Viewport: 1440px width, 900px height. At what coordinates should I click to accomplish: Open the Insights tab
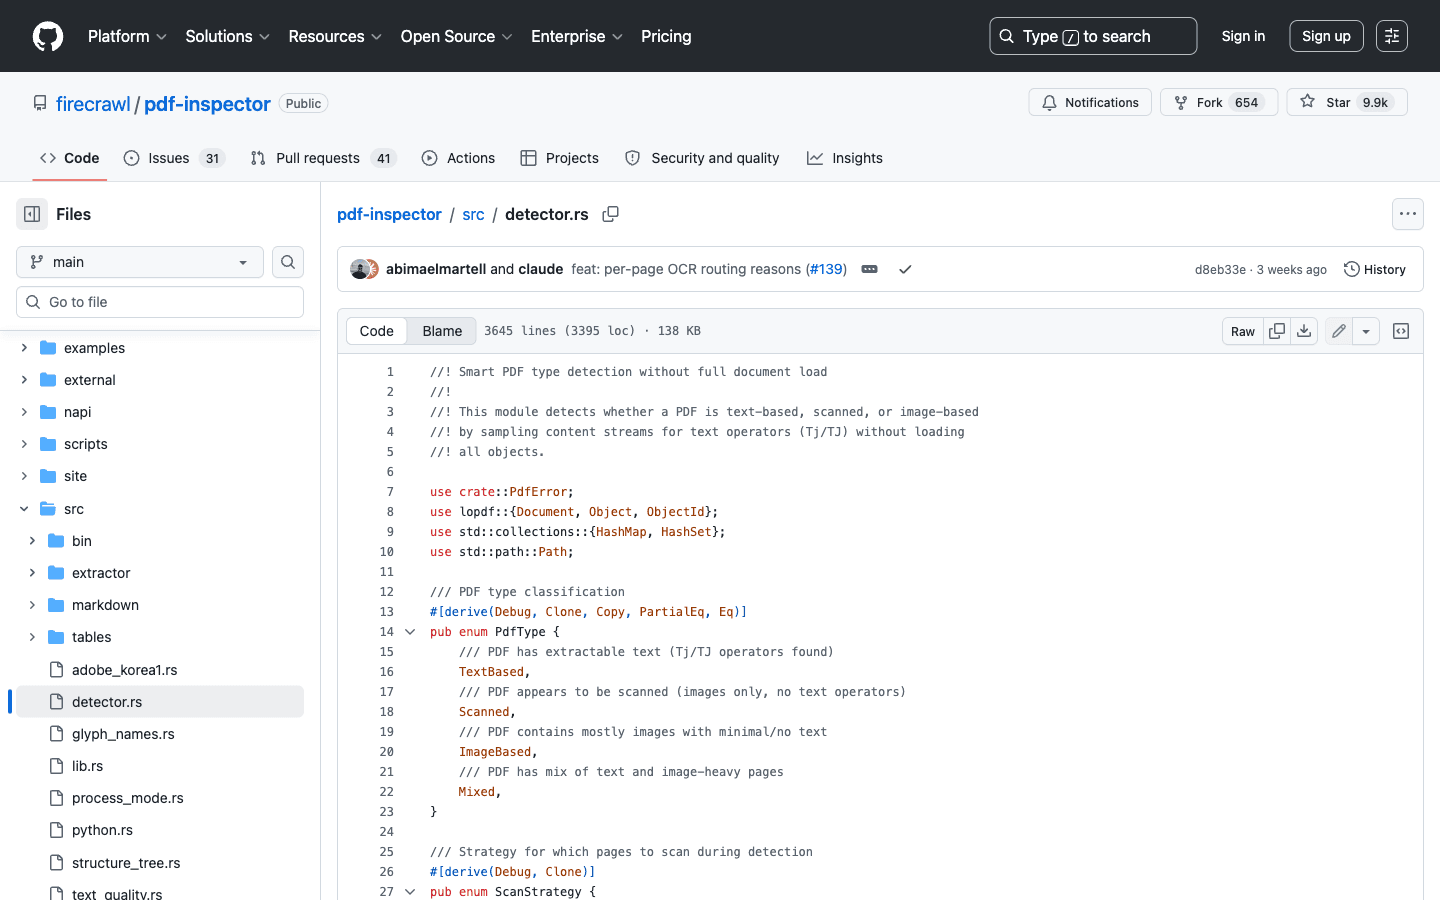845,158
